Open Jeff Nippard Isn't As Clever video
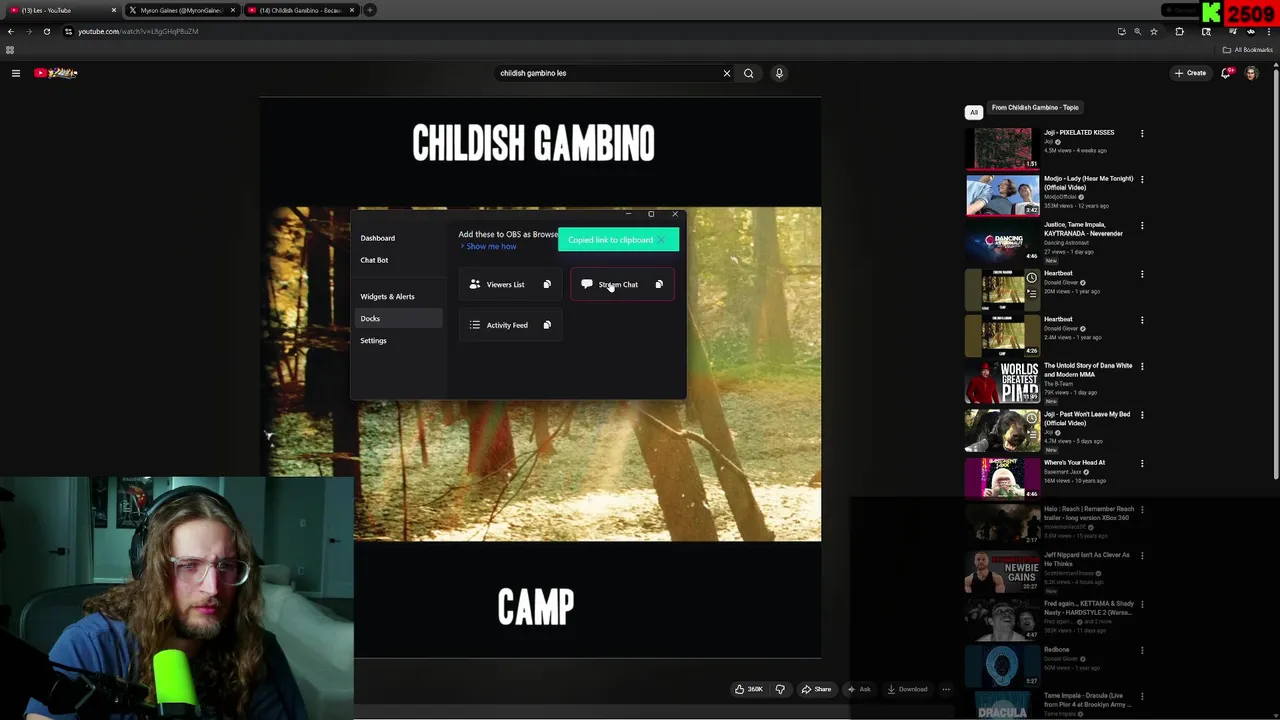This screenshot has width=1280, height=720. click(1002, 573)
